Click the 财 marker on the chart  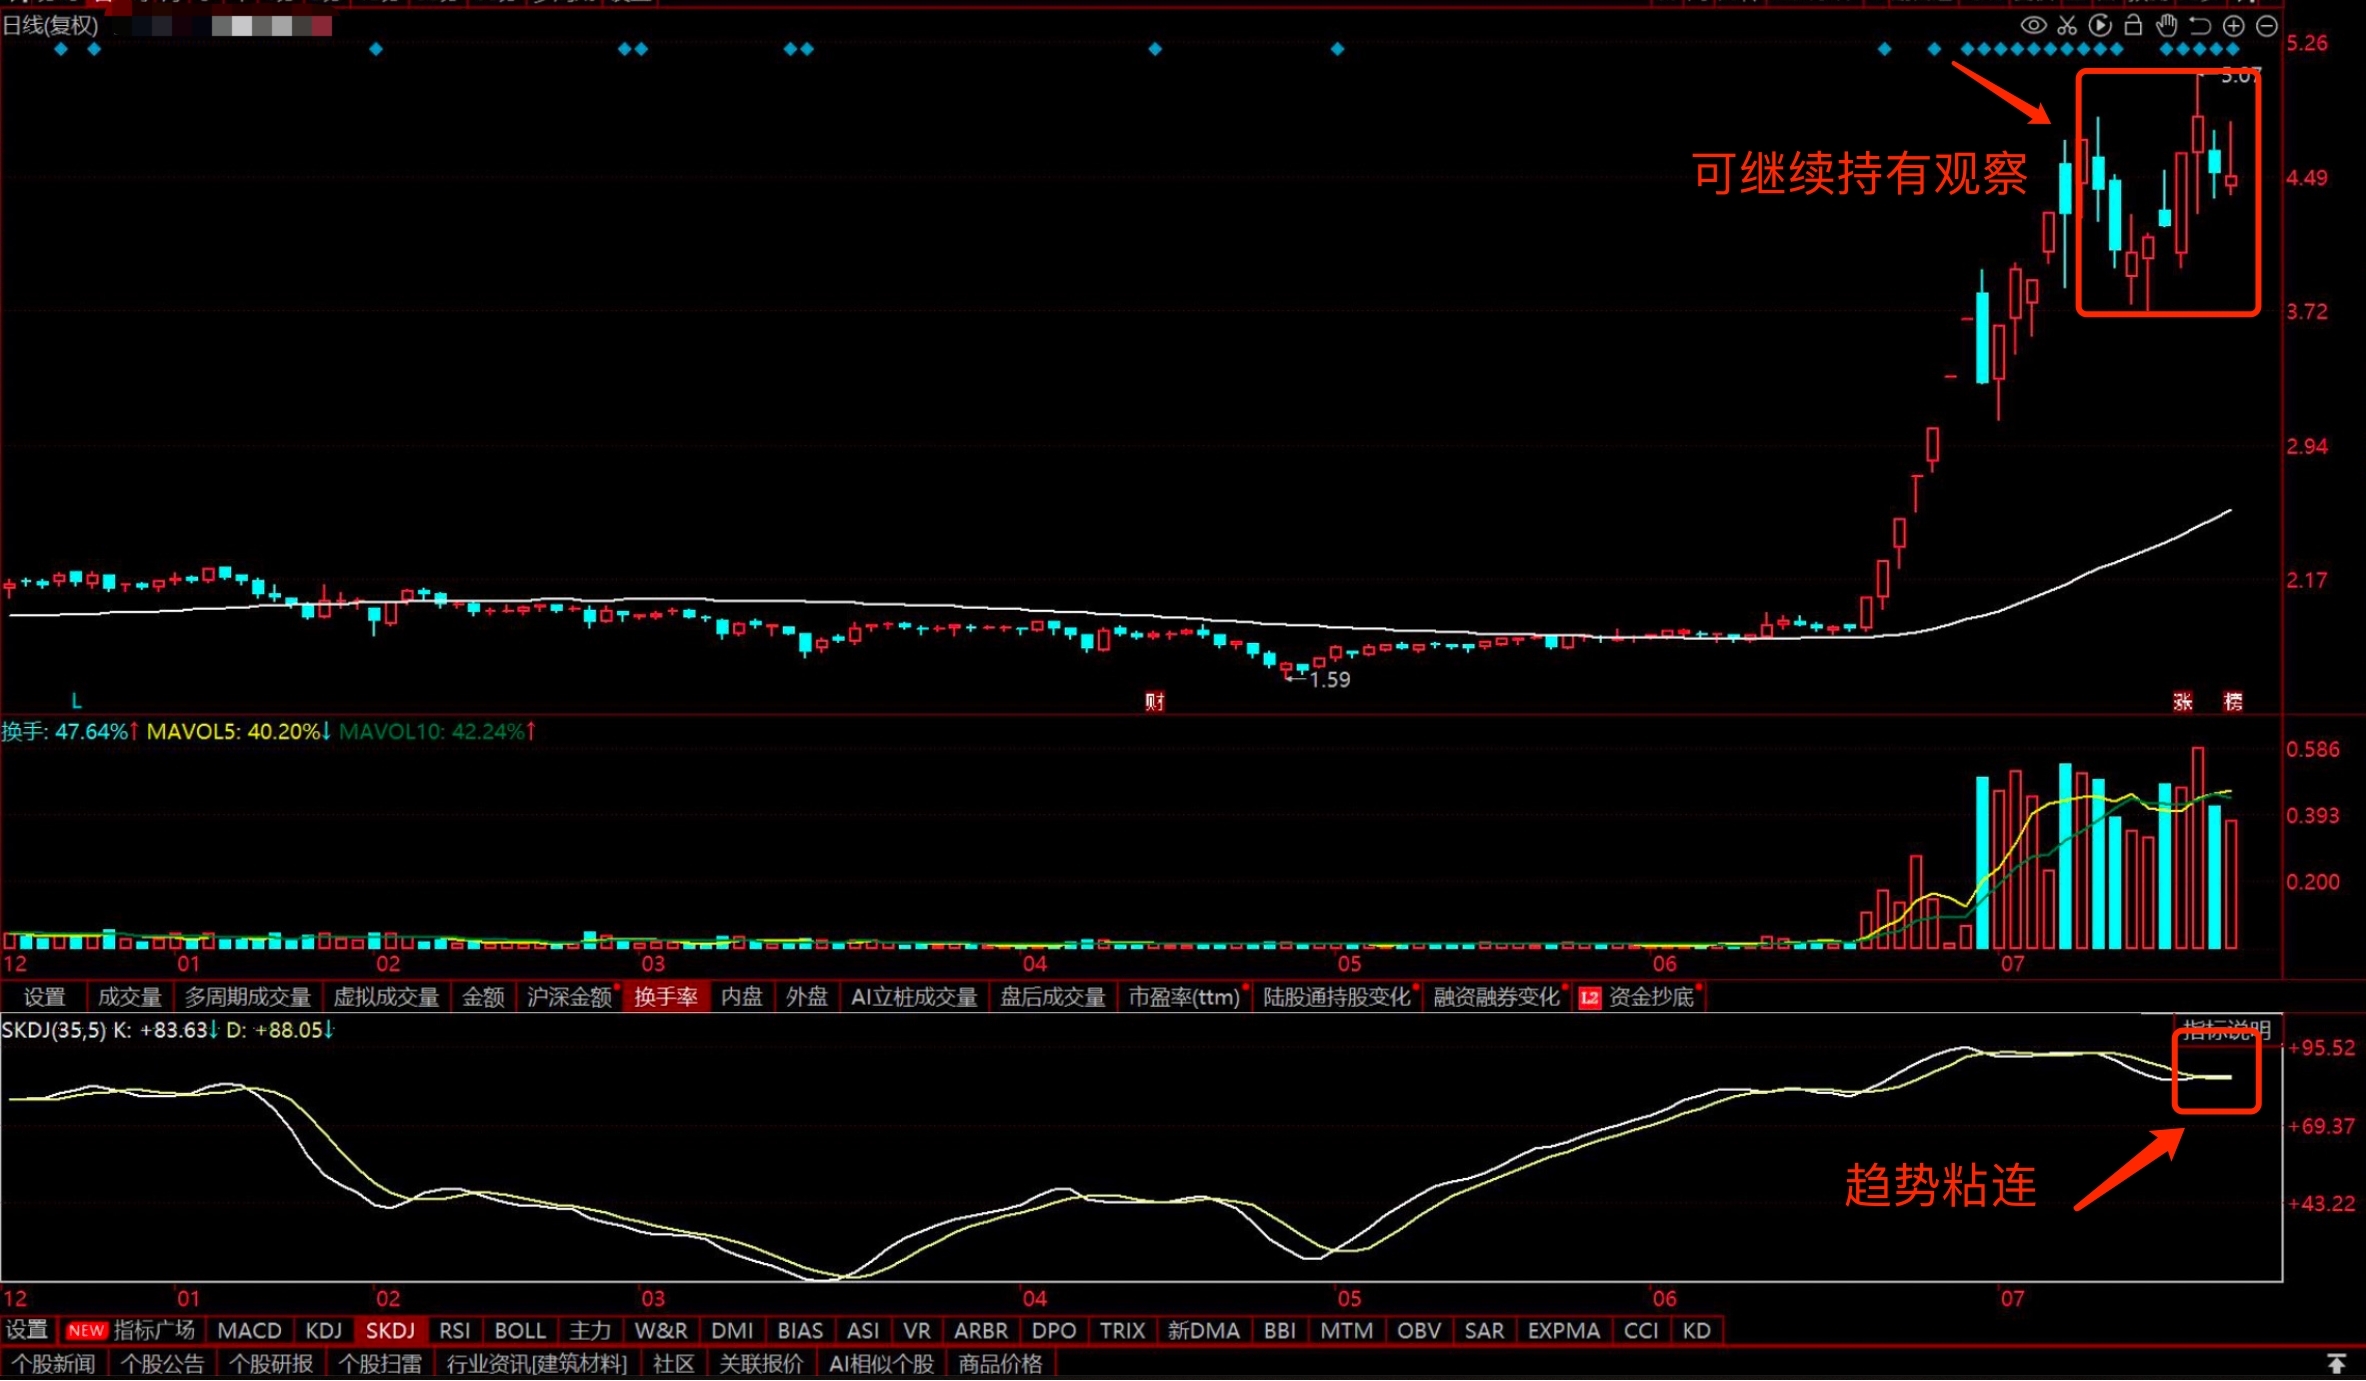(1154, 701)
